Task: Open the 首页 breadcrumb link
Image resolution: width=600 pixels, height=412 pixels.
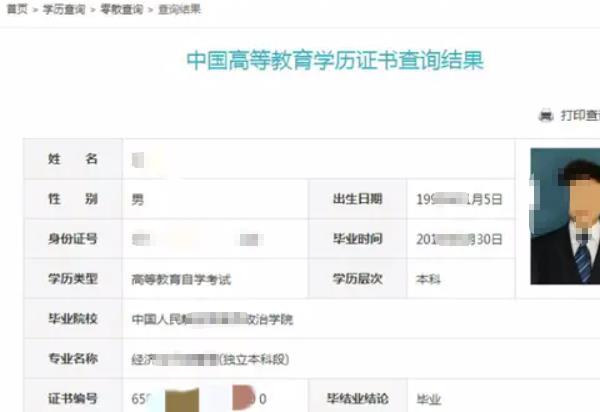Action: pos(17,9)
